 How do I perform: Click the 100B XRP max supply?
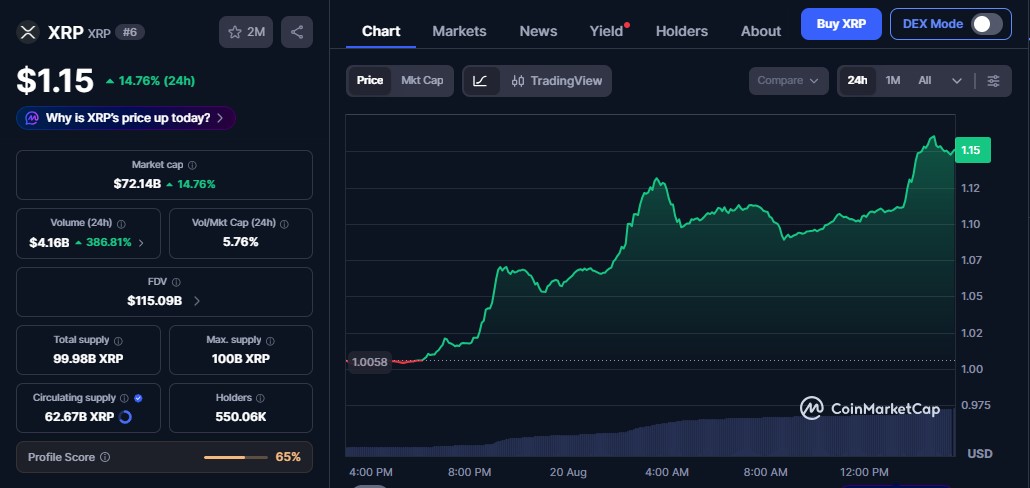coord(241,359)
